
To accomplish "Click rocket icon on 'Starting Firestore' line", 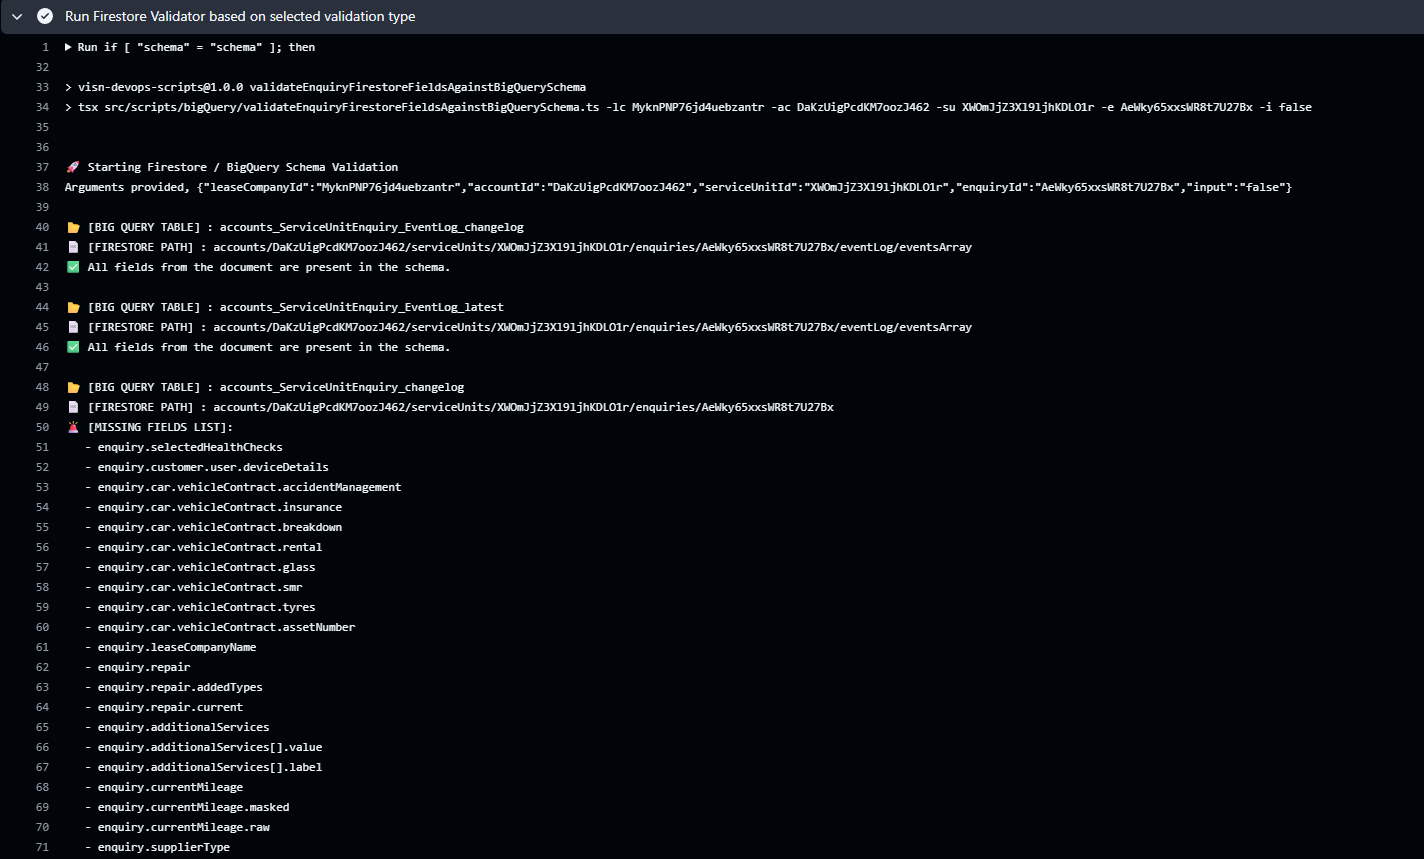I will 72,167.
